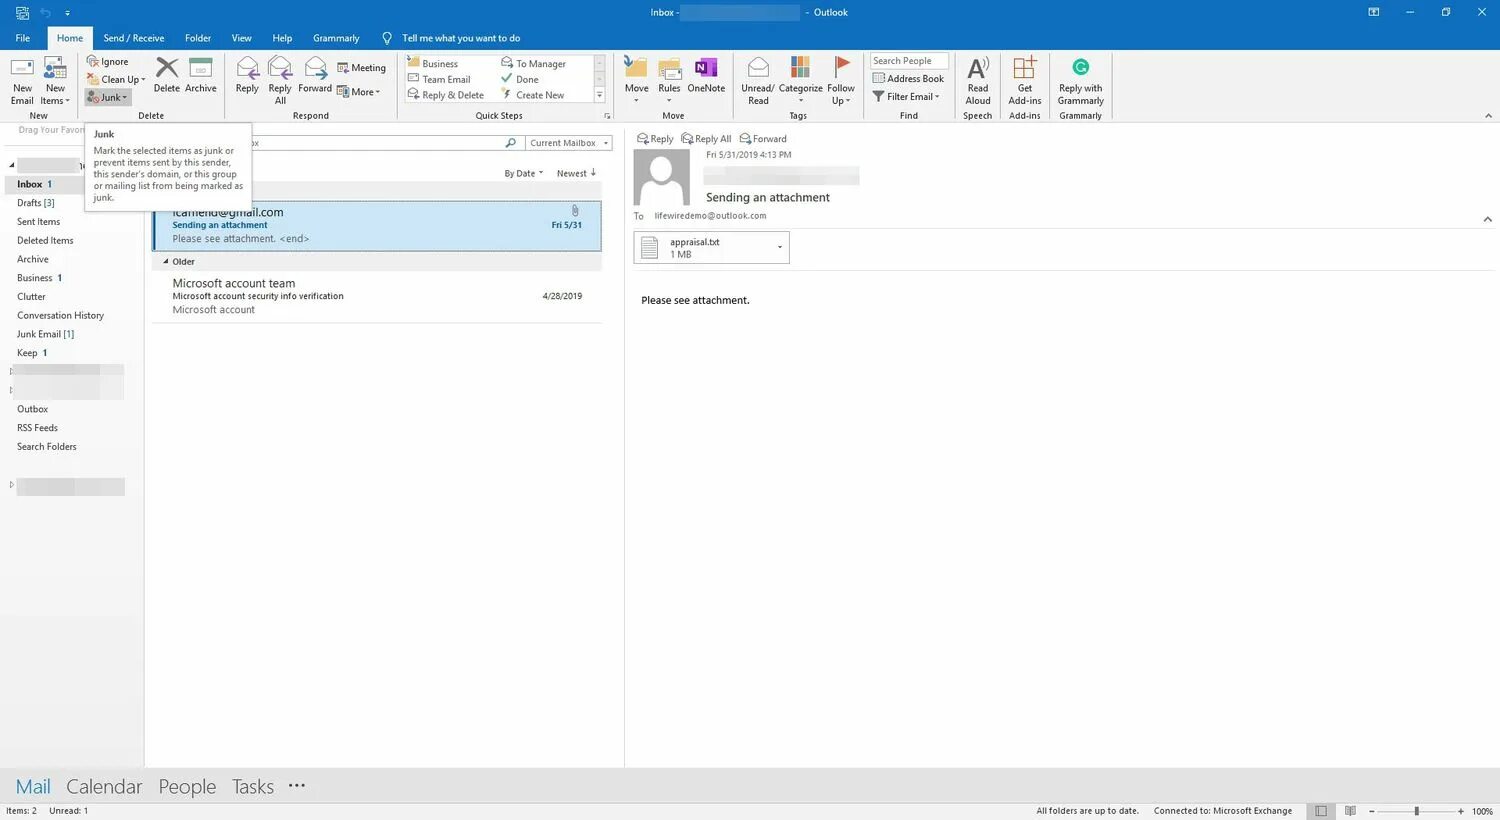Screen dimensions: 1500x820
Task: Open more navigation options ellipsis
Action: tap(297, 786)
